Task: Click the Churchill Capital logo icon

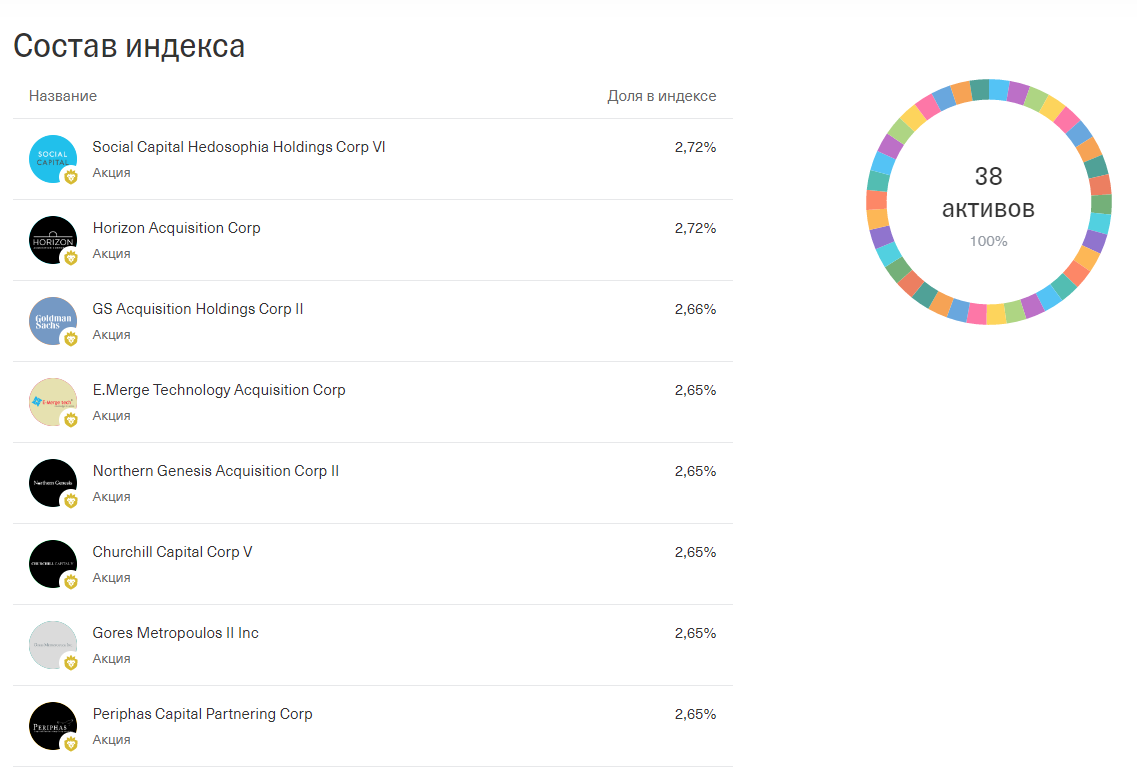Action: (x=53, y=564)
